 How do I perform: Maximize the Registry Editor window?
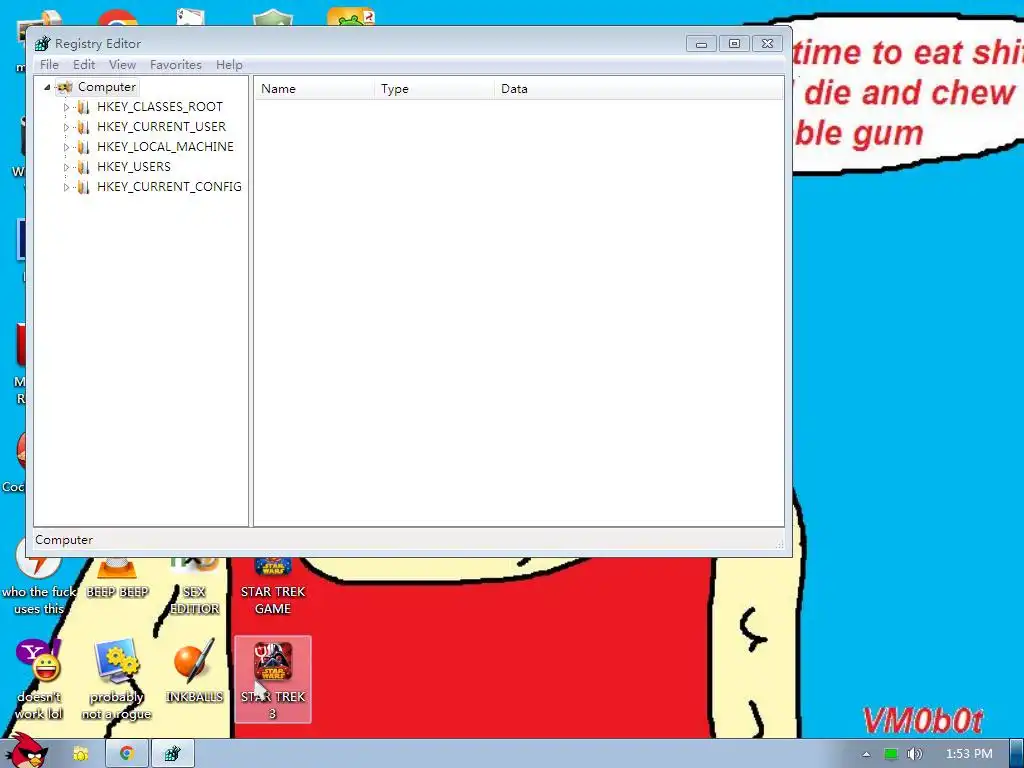pyautogui.click(x=734, y=44)
